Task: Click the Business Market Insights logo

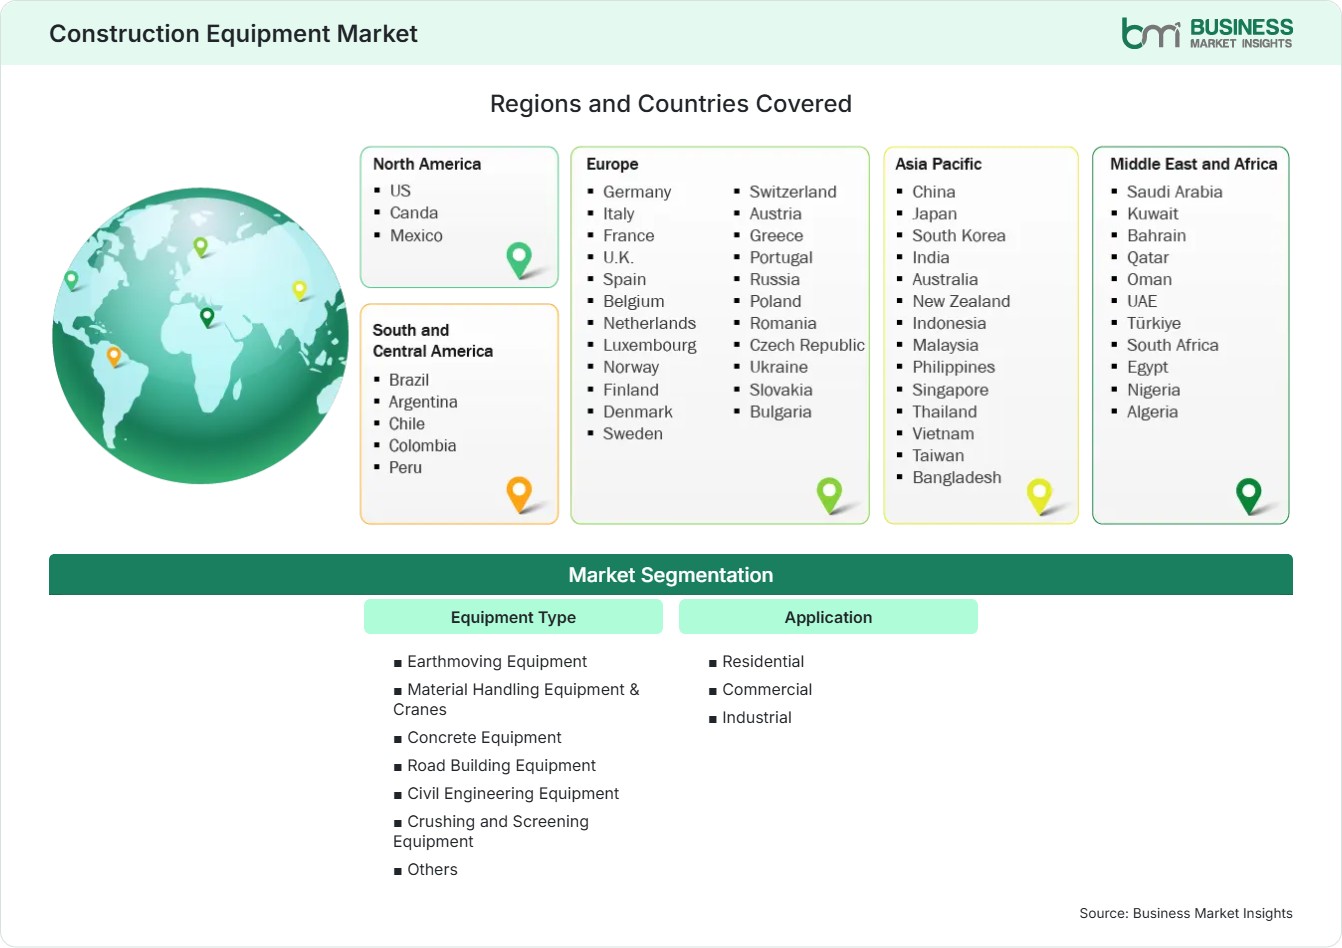Action: (x=1207, y=33)
